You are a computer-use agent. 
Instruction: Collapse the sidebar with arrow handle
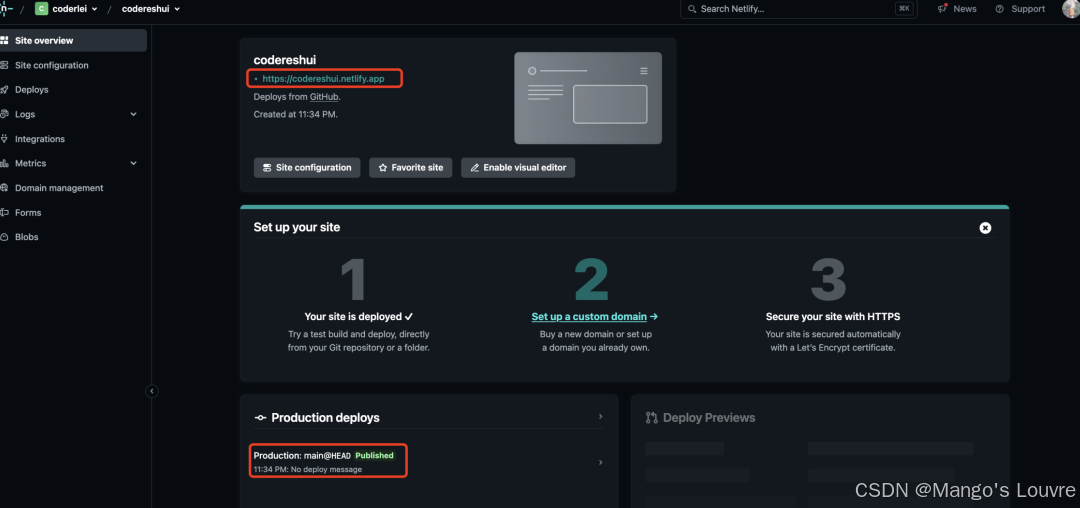point(152,391)
